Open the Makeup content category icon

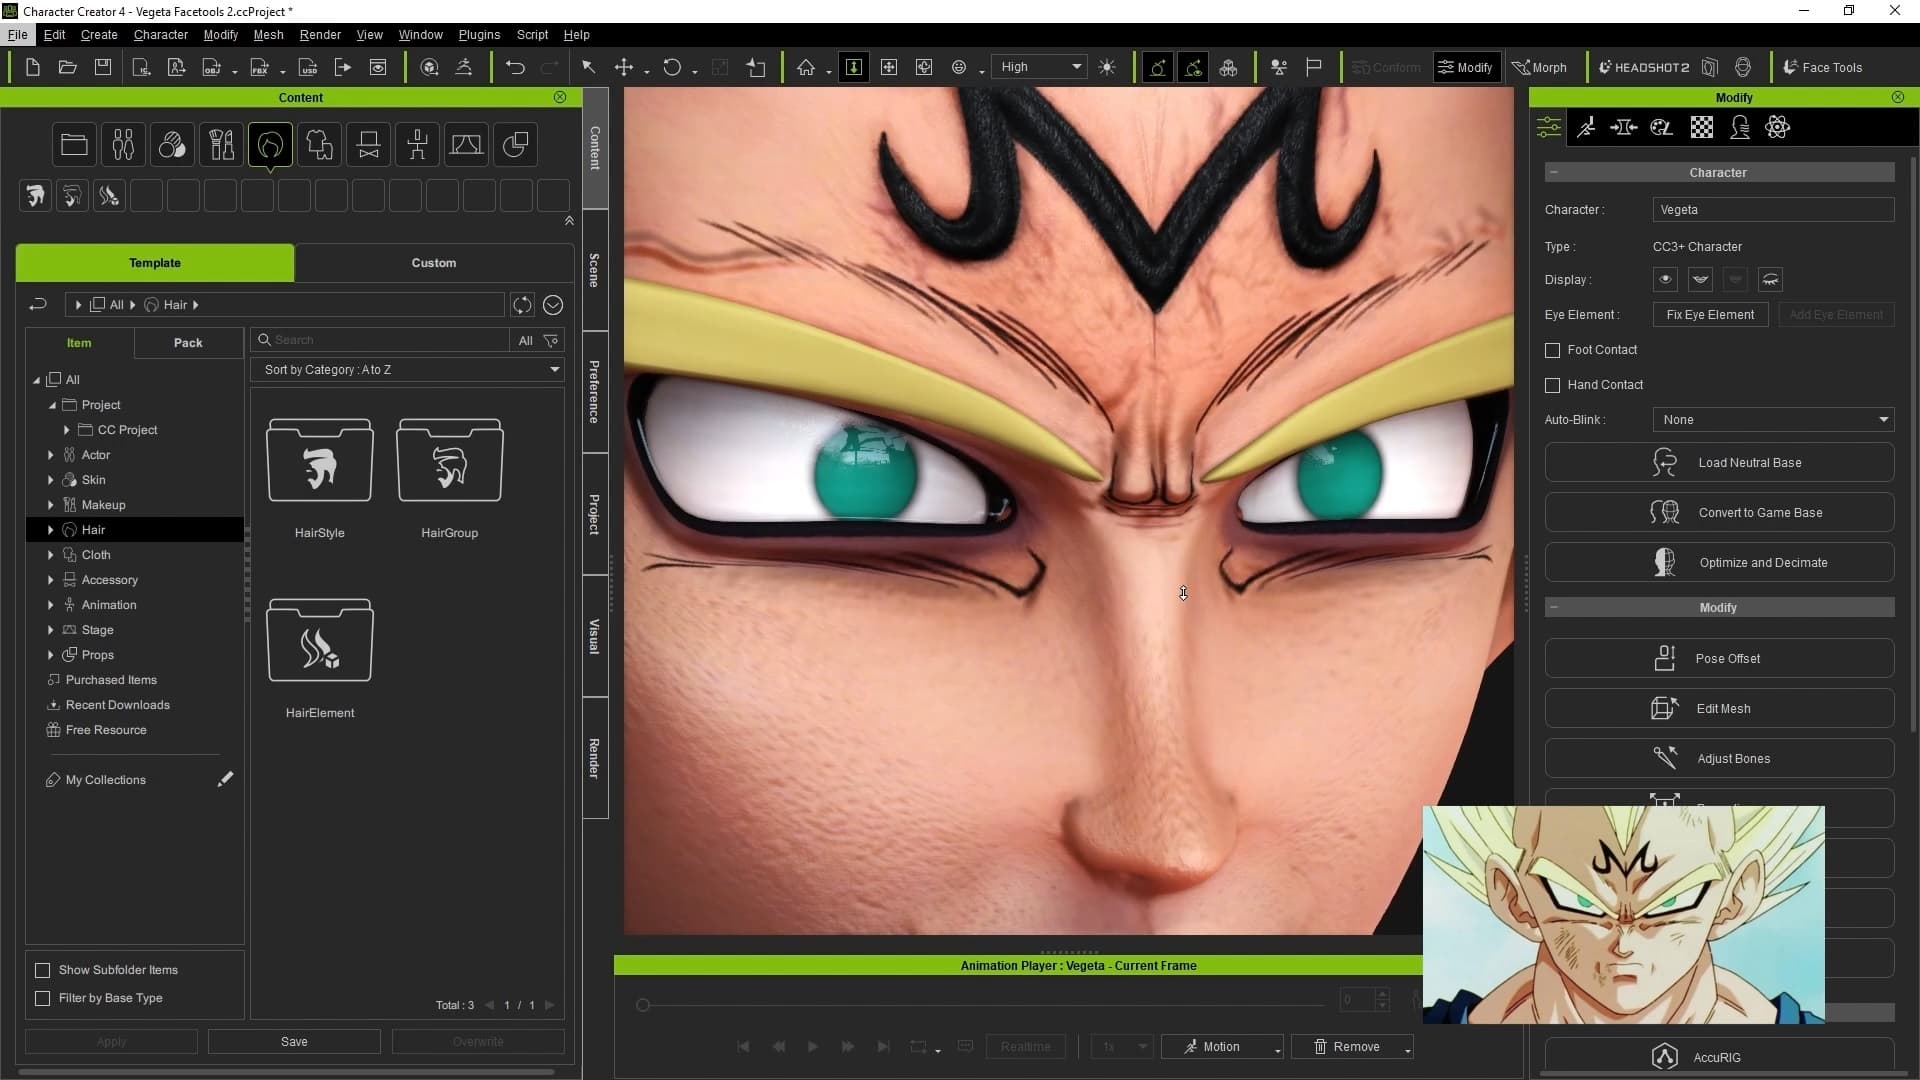tap(221, 145)
